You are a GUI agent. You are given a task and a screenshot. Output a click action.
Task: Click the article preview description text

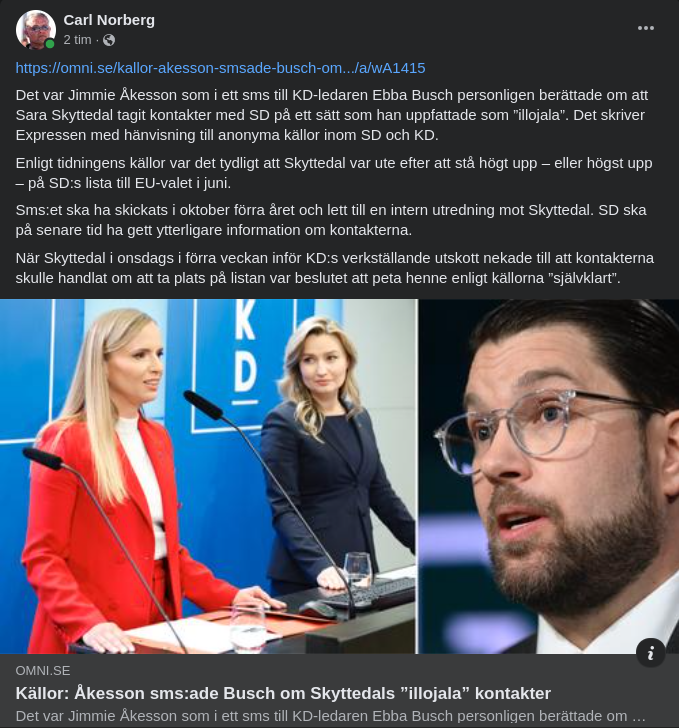331,716
